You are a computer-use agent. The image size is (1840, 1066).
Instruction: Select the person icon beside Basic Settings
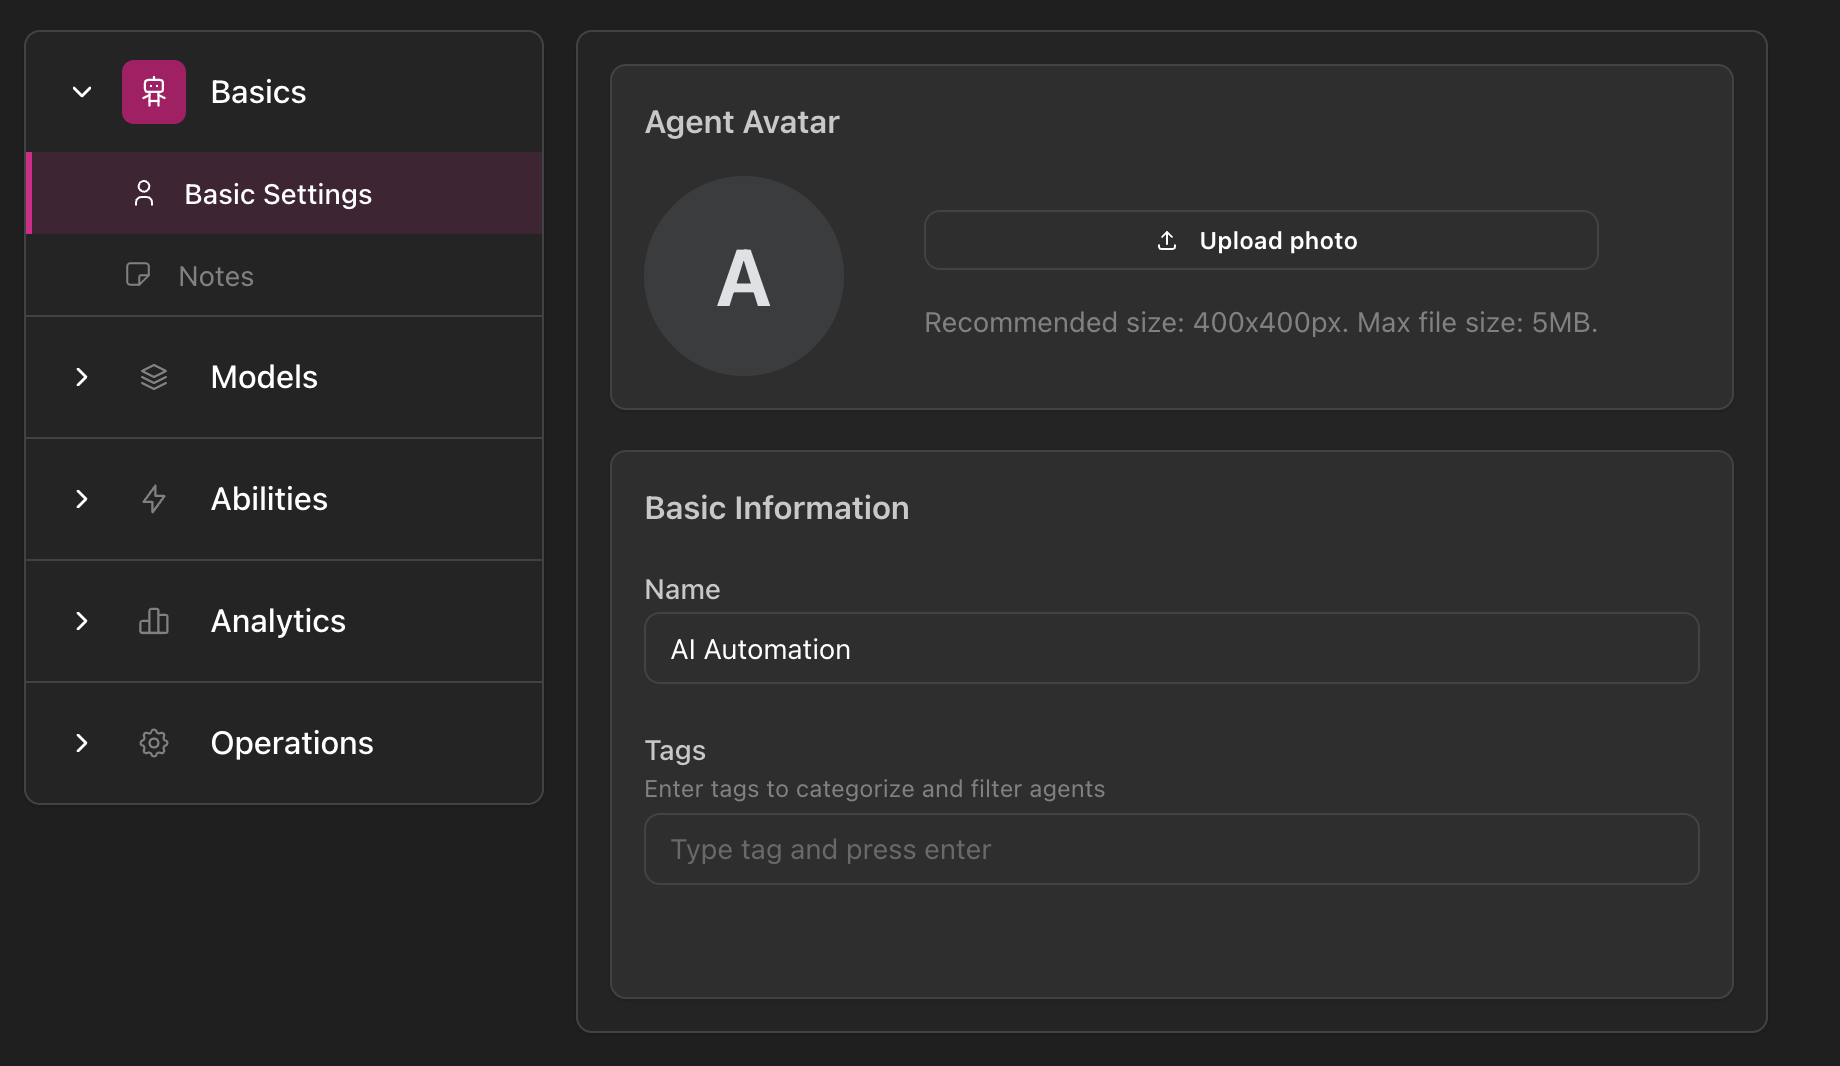click(143, 193)
